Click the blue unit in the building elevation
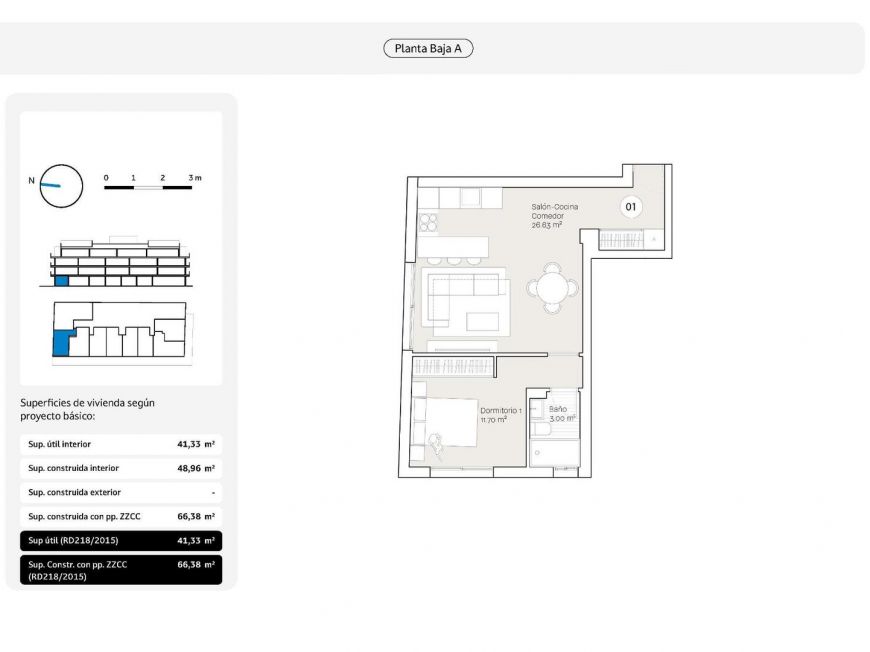 61,281
